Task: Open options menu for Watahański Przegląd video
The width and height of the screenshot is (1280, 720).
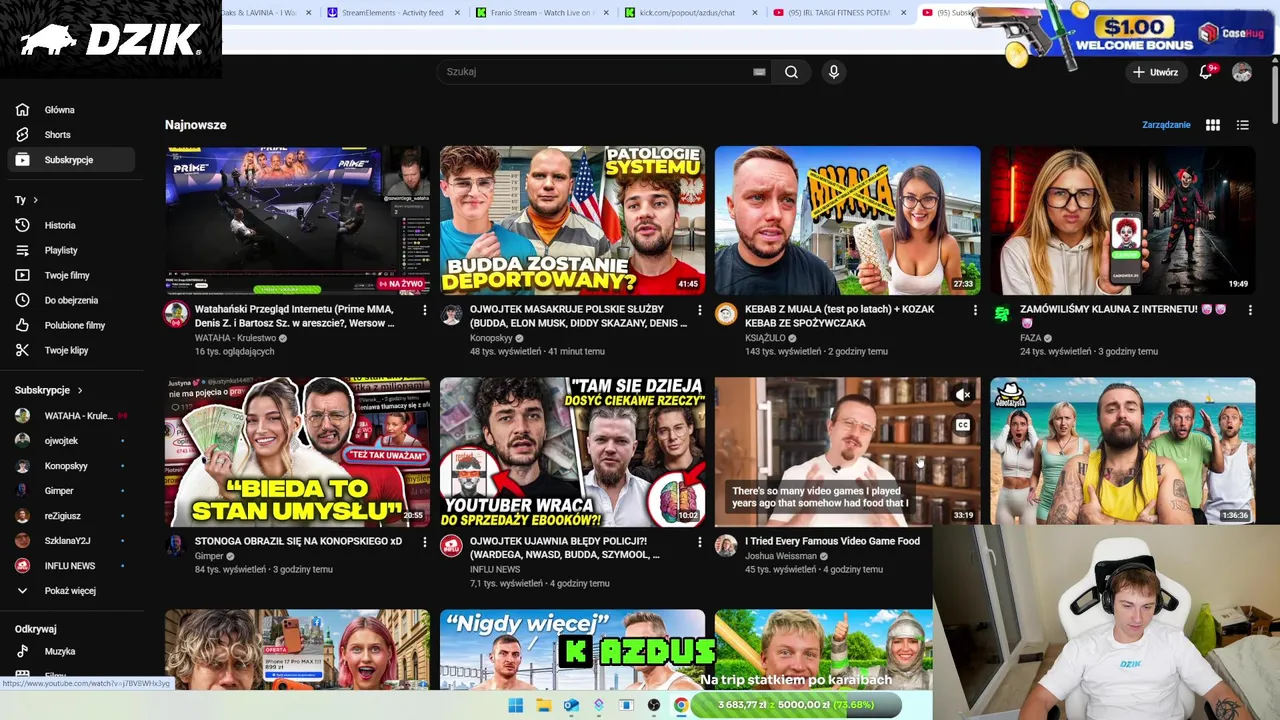Action: [x=425, y=310]
